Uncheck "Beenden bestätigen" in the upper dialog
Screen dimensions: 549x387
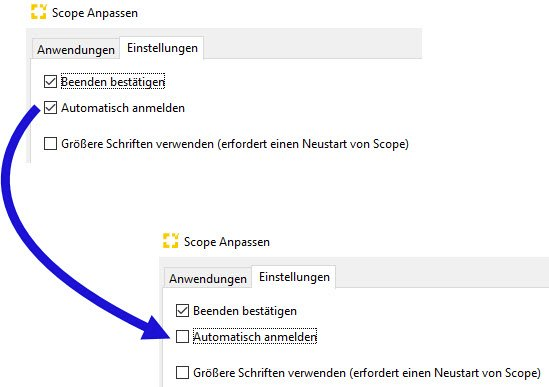tap(50, 82)
